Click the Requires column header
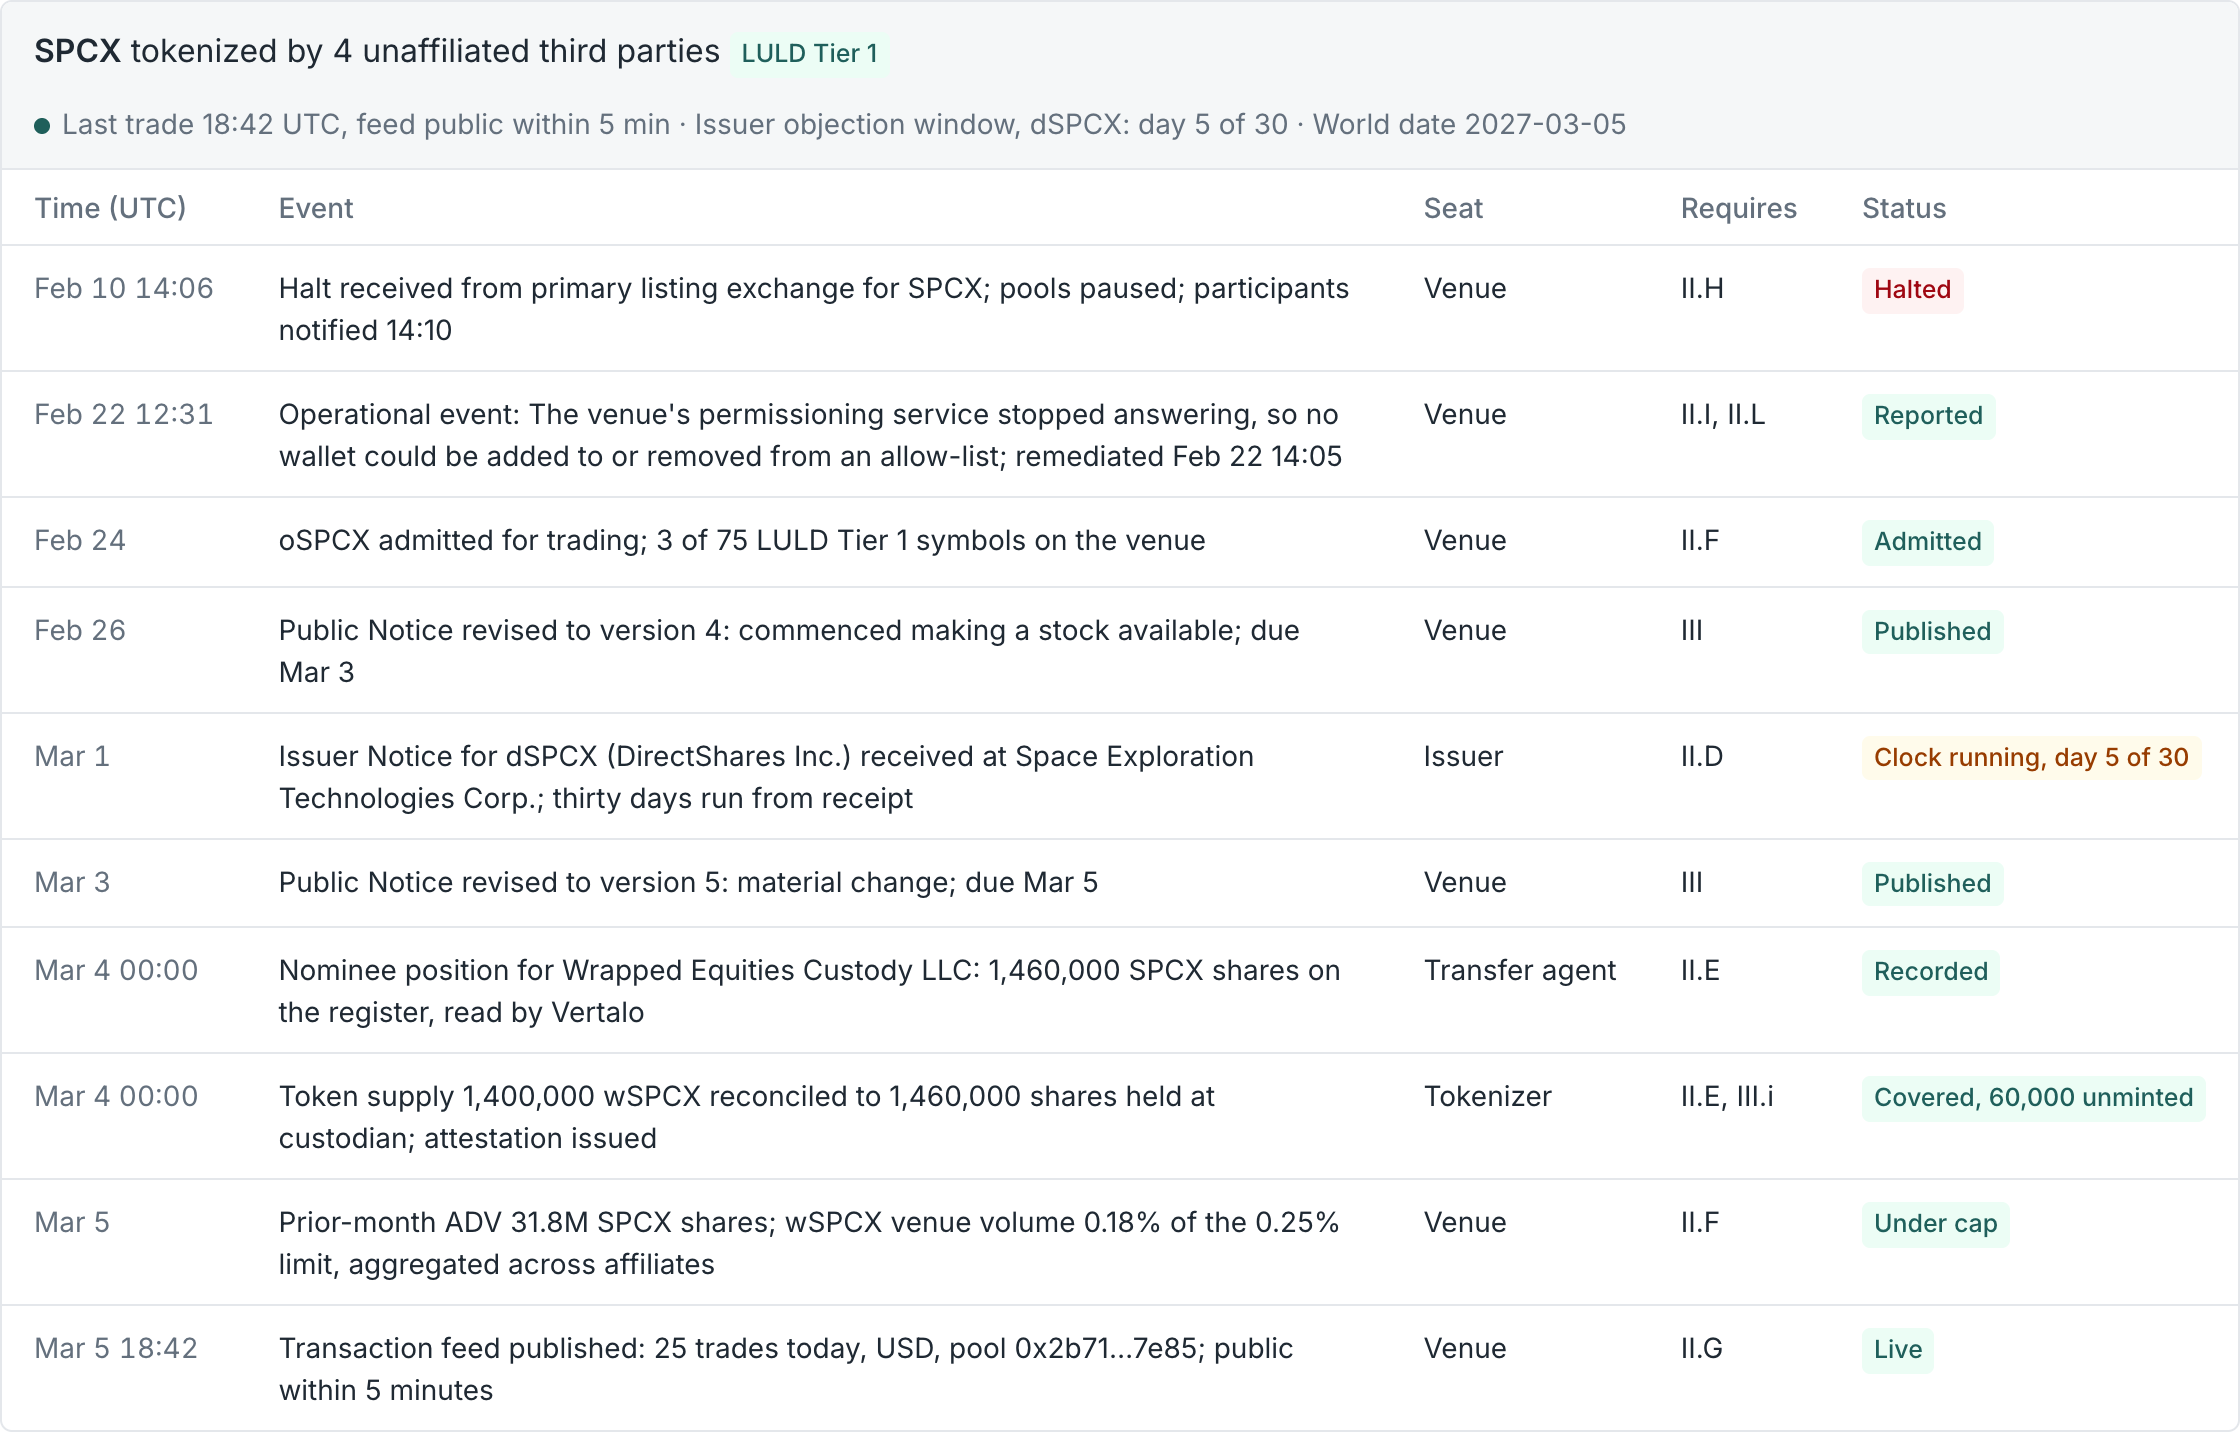 click(x=1738, y=208)
